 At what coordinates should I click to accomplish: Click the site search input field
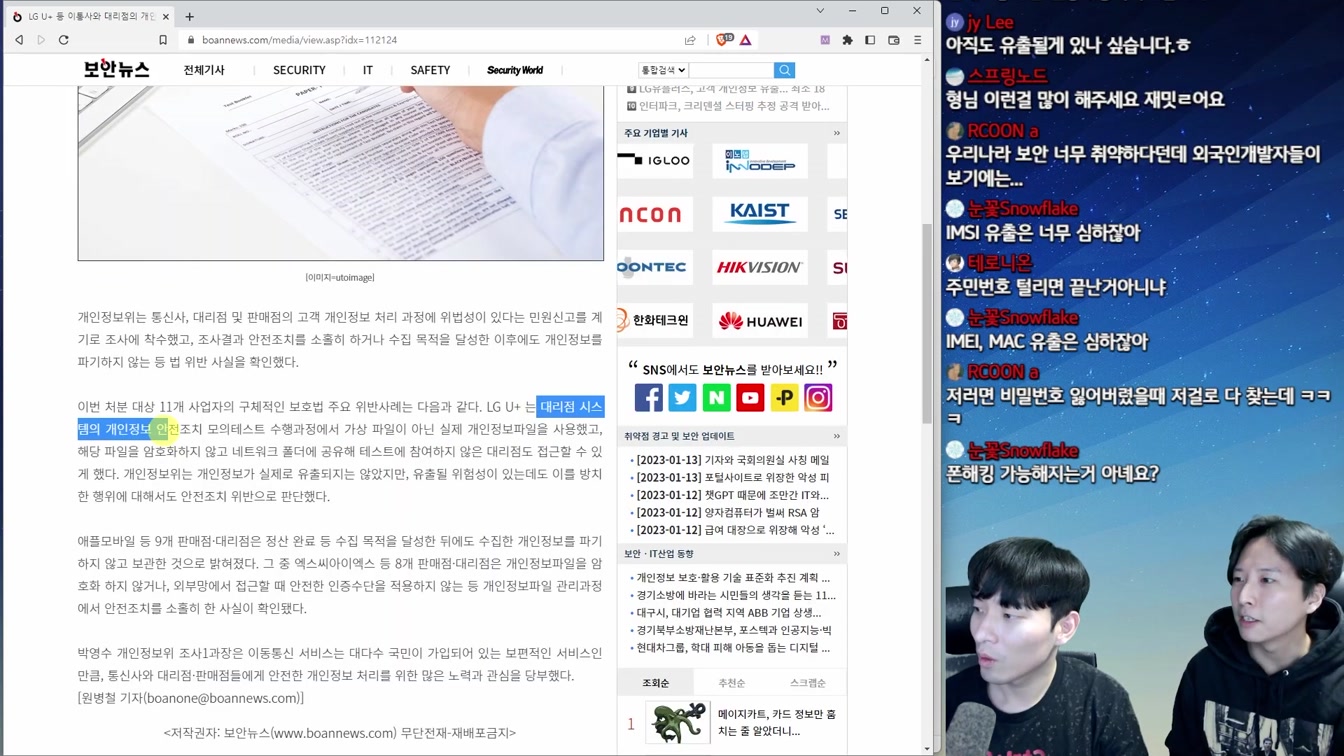pos(731,70)
